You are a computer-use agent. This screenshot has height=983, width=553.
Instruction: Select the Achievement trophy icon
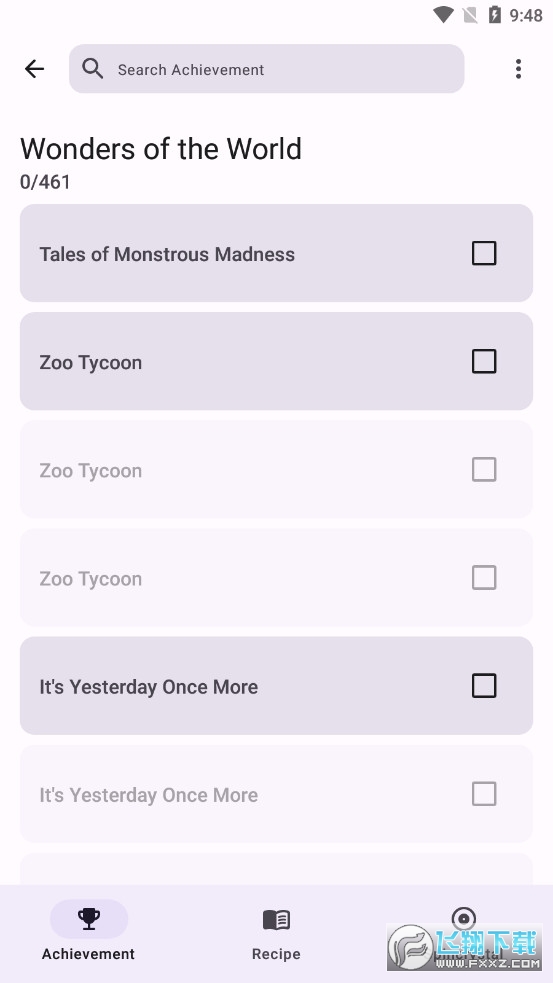(88, 919)
